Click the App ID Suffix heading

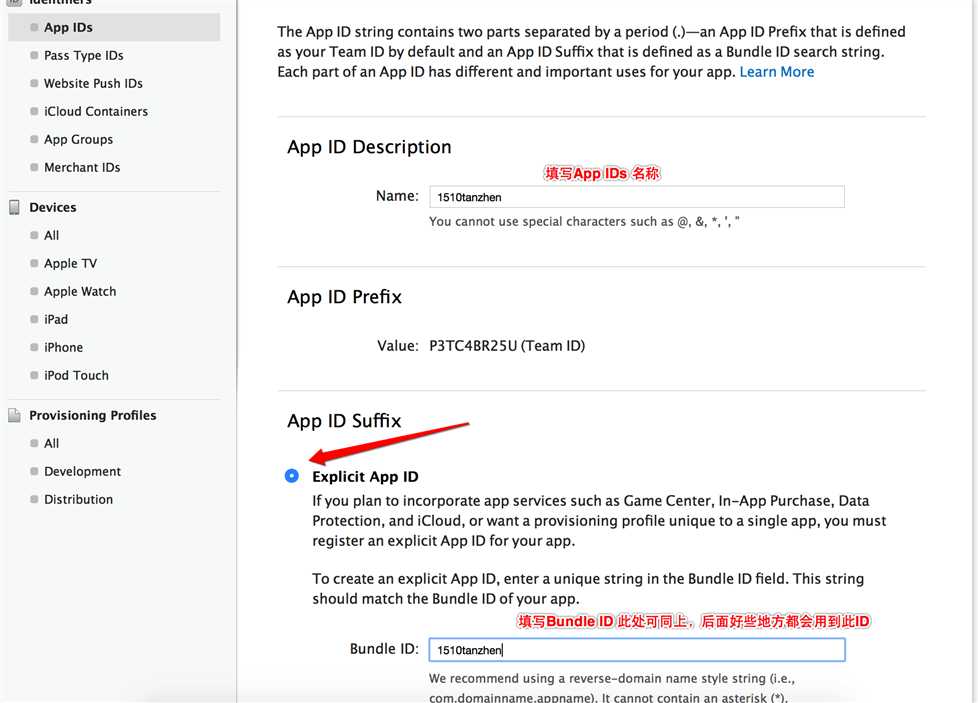(344, 421)
